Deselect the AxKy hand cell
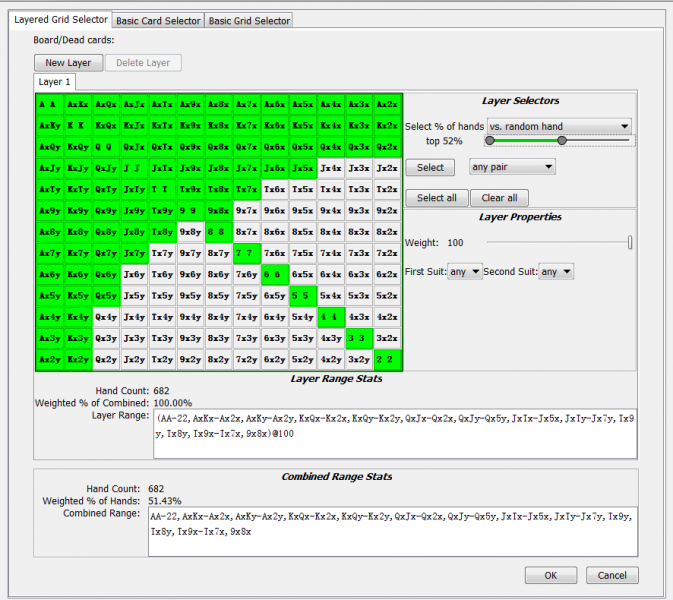 click(x=49, y=125)
